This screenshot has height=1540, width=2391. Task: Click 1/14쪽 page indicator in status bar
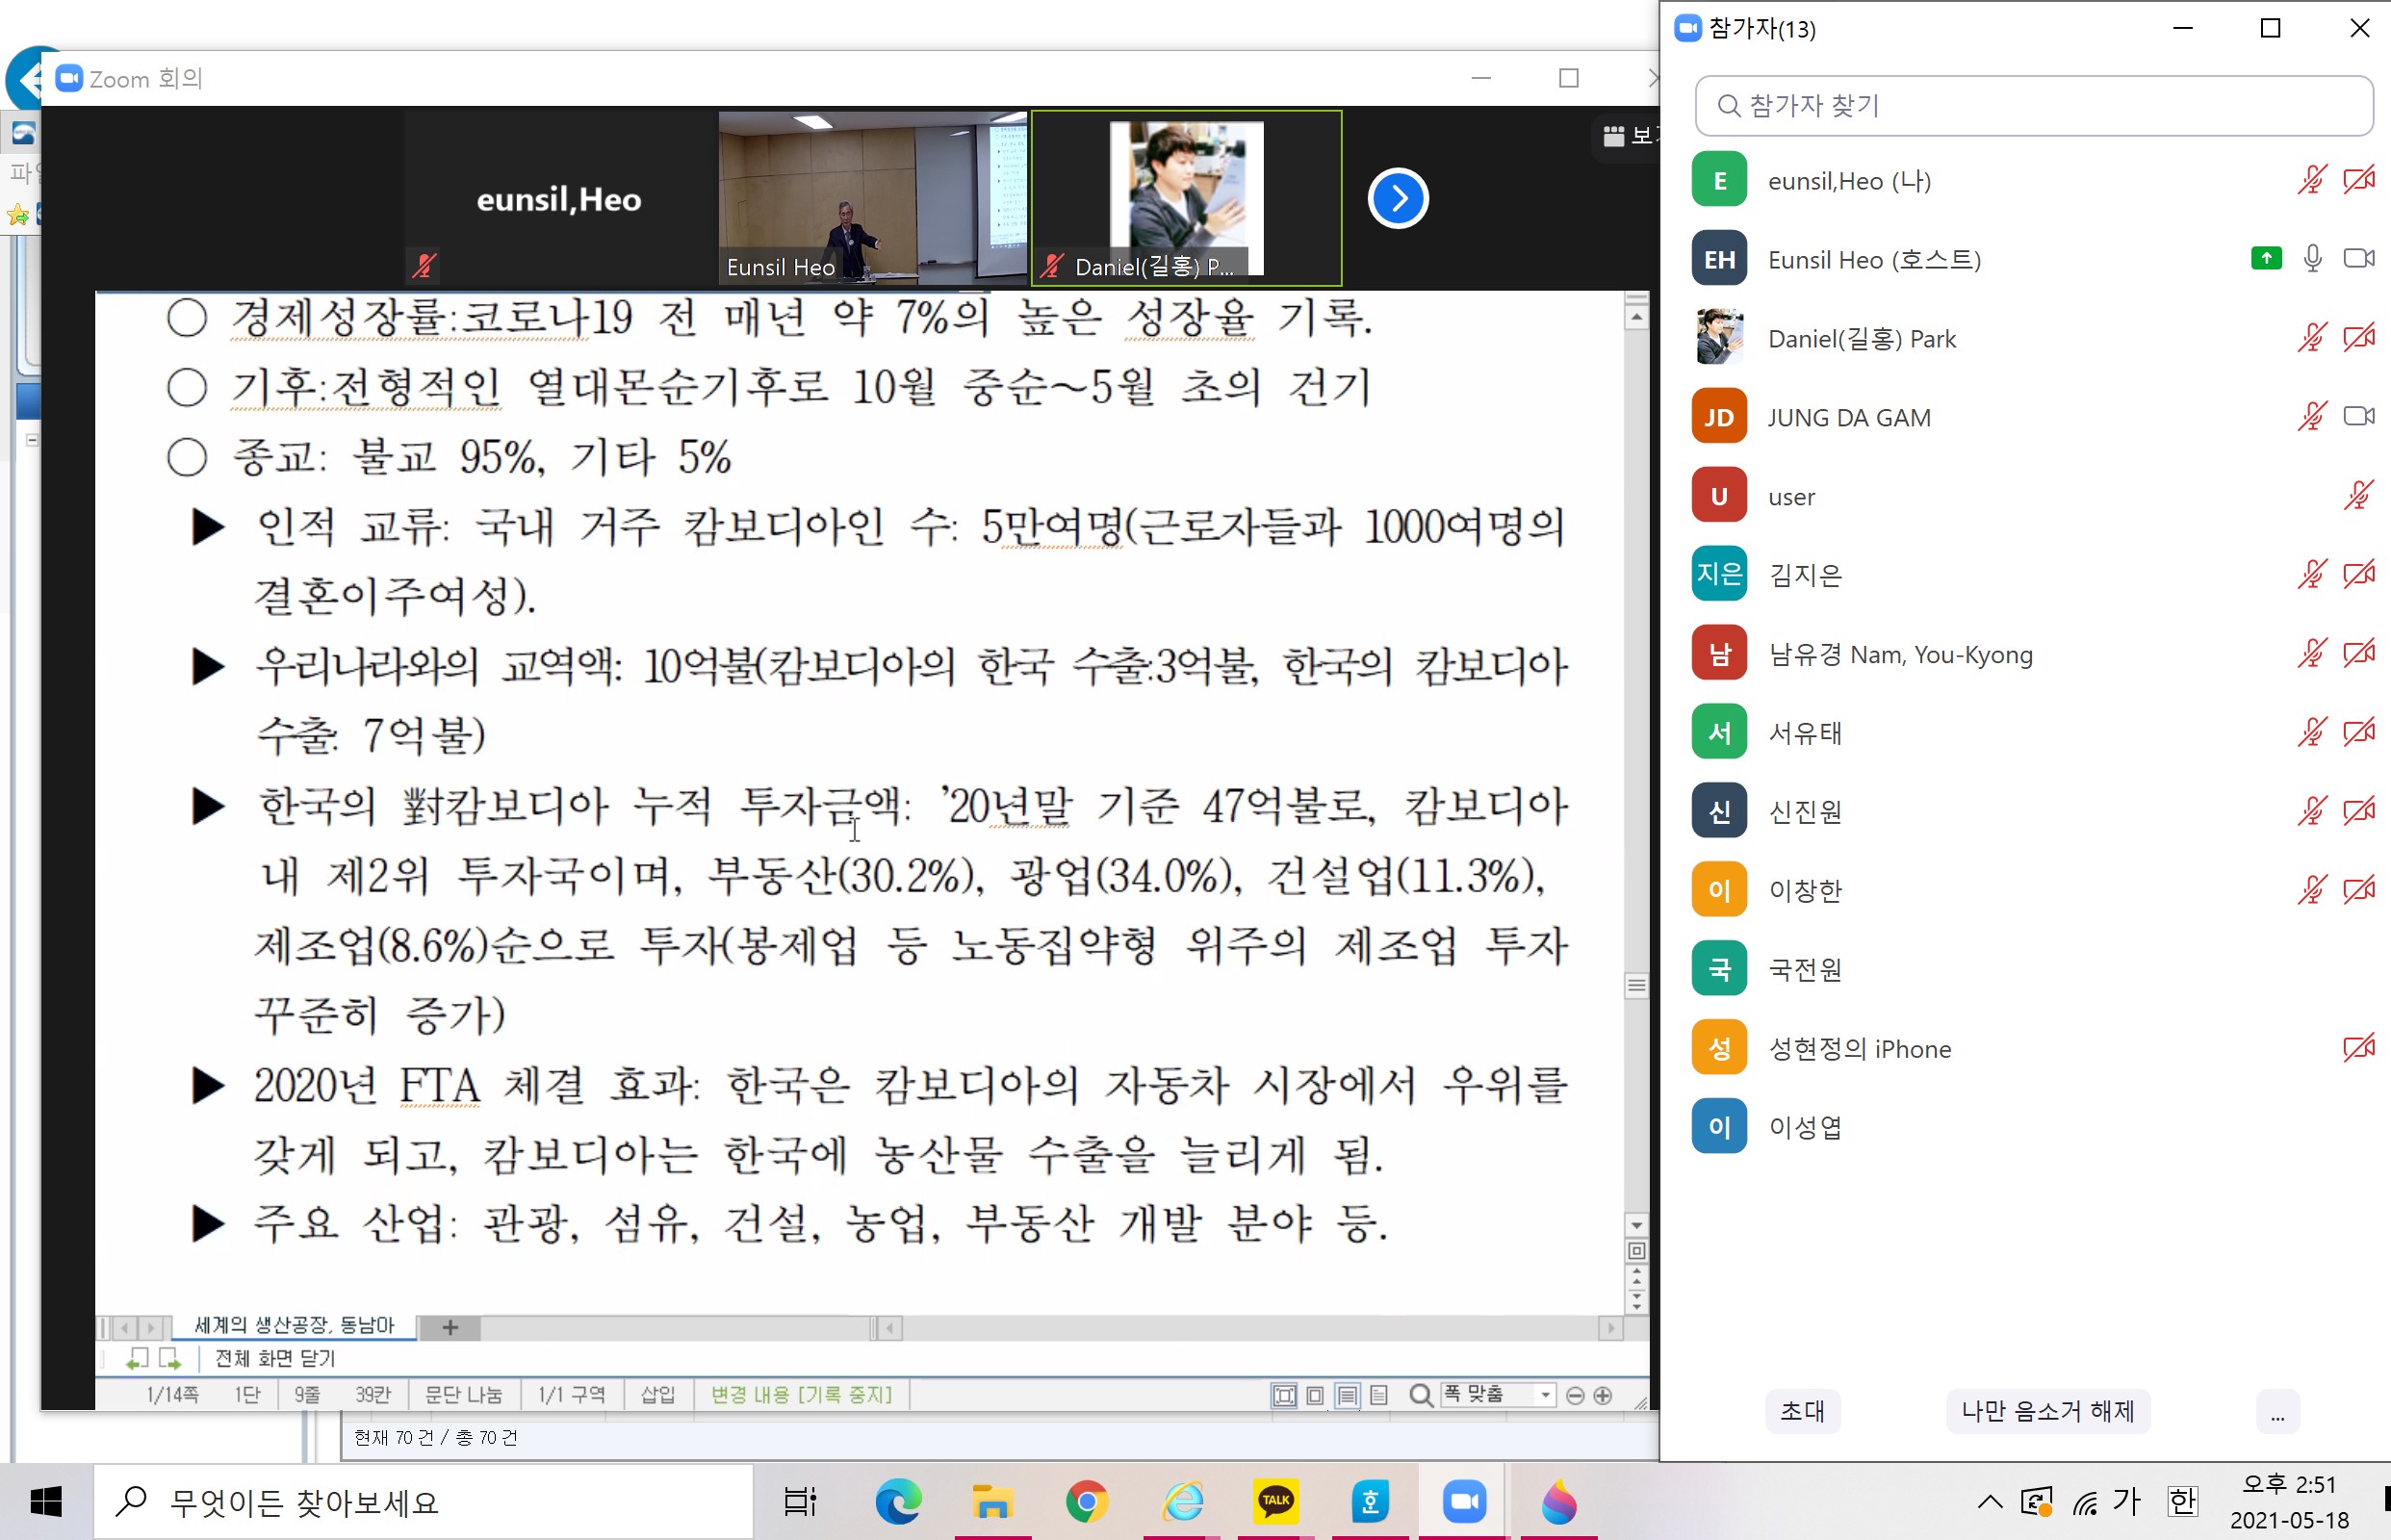point(172,1394)
